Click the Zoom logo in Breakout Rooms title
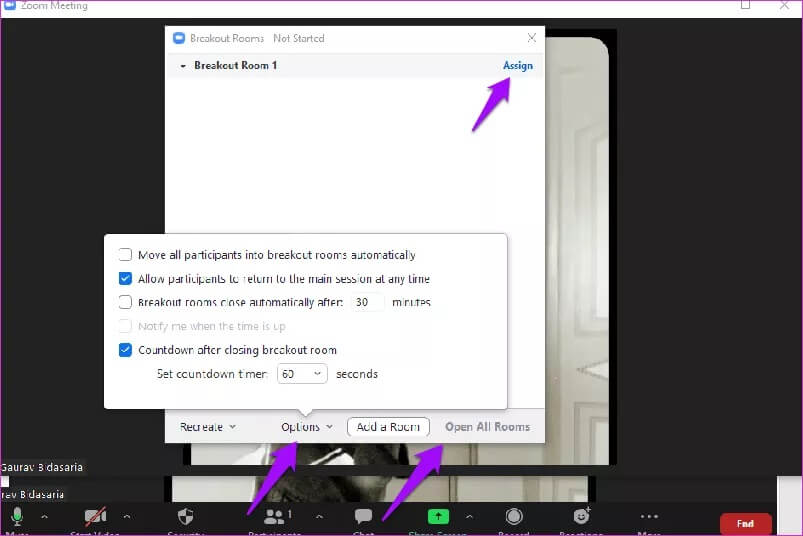The height and width of the screenshot is (536, 803). tap(179, 38)
